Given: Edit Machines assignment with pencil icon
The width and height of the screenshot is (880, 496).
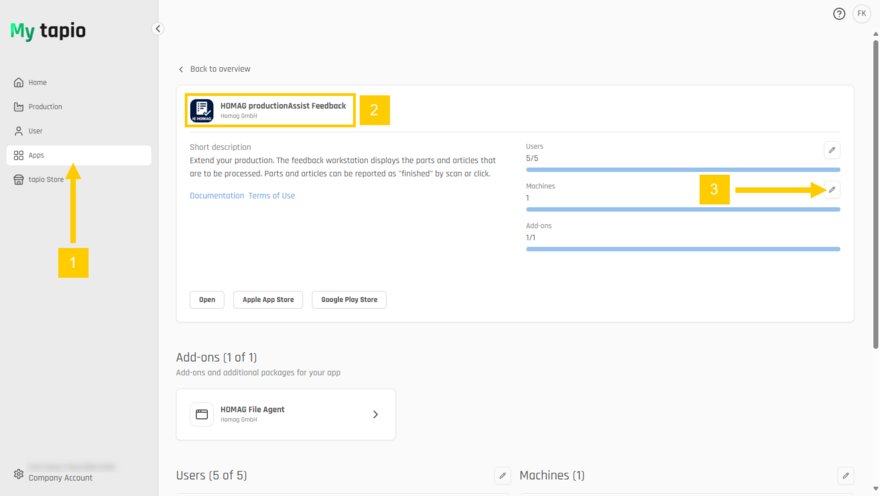Looking at the screenshot, I should 832,190.
